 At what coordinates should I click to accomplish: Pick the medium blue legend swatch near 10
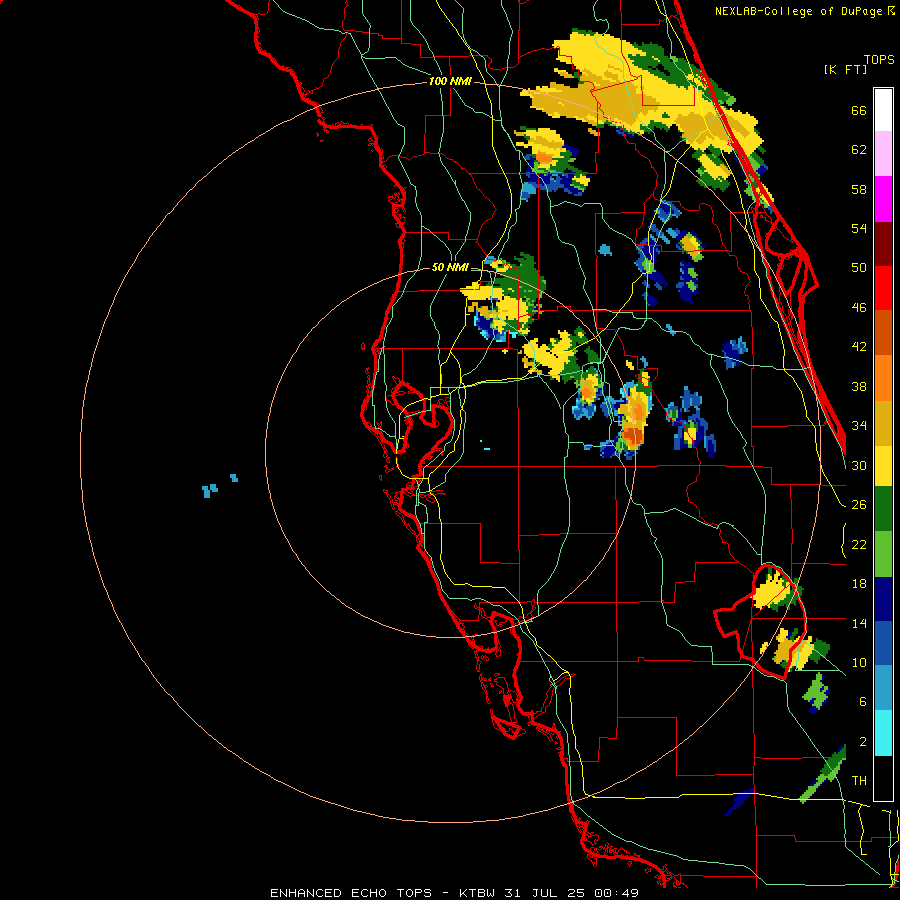[883, 644]
